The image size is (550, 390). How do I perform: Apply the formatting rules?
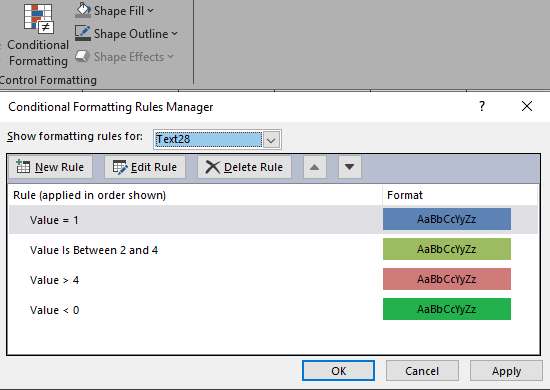pyautogui.click(x=506, y=371)
